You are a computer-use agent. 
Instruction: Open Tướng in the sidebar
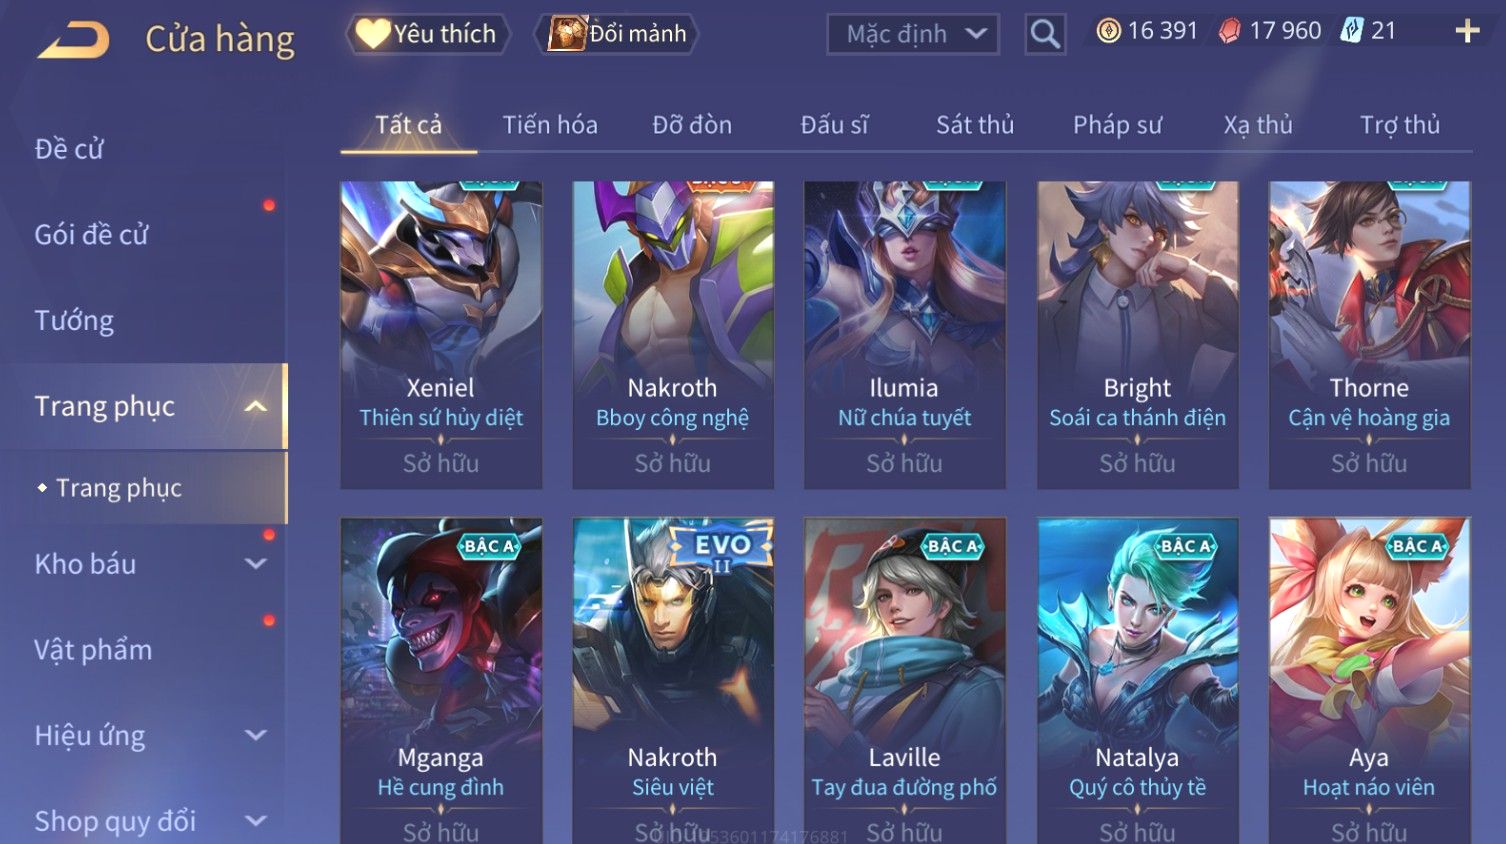point(74,321)
